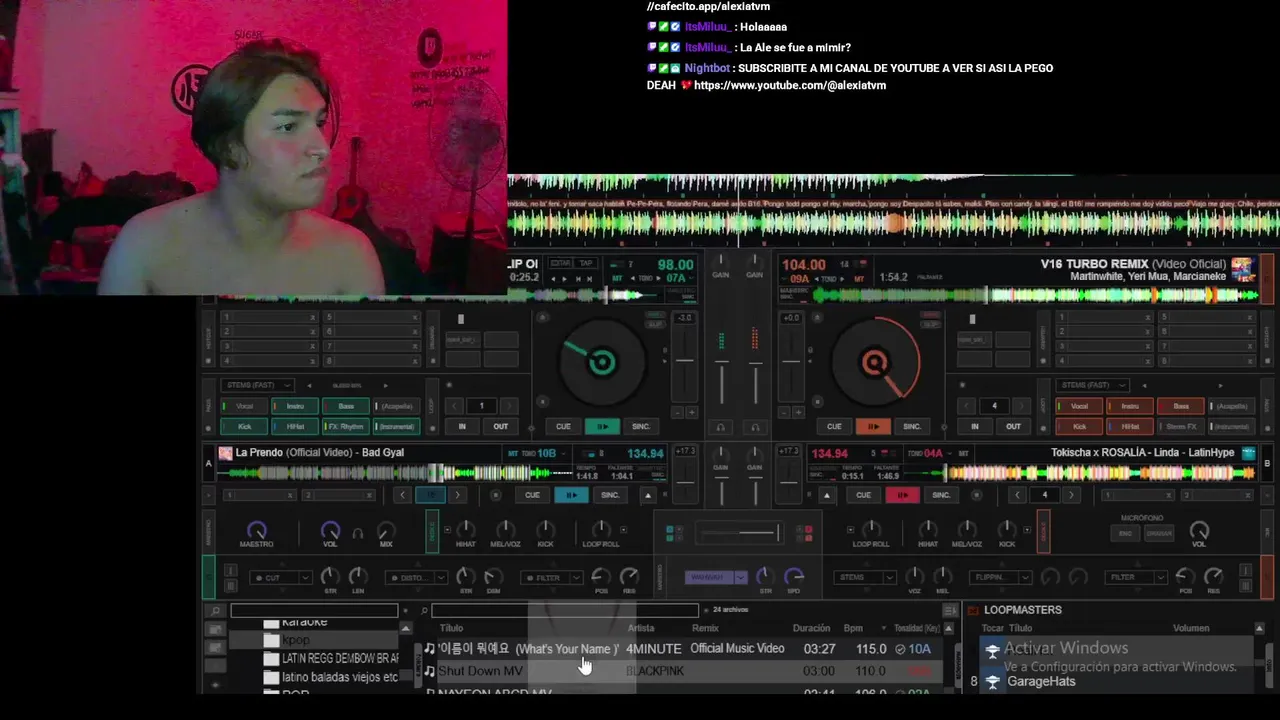Image resolution: width=1280 pixels, height=720 pixels.
Task: Open the YouTube @alexiatvm link in chat
Action: (x=790, y=85)
